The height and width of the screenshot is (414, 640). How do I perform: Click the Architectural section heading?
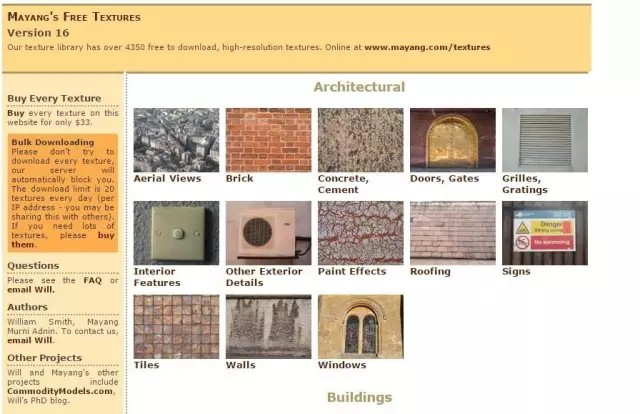coord(359,87)
